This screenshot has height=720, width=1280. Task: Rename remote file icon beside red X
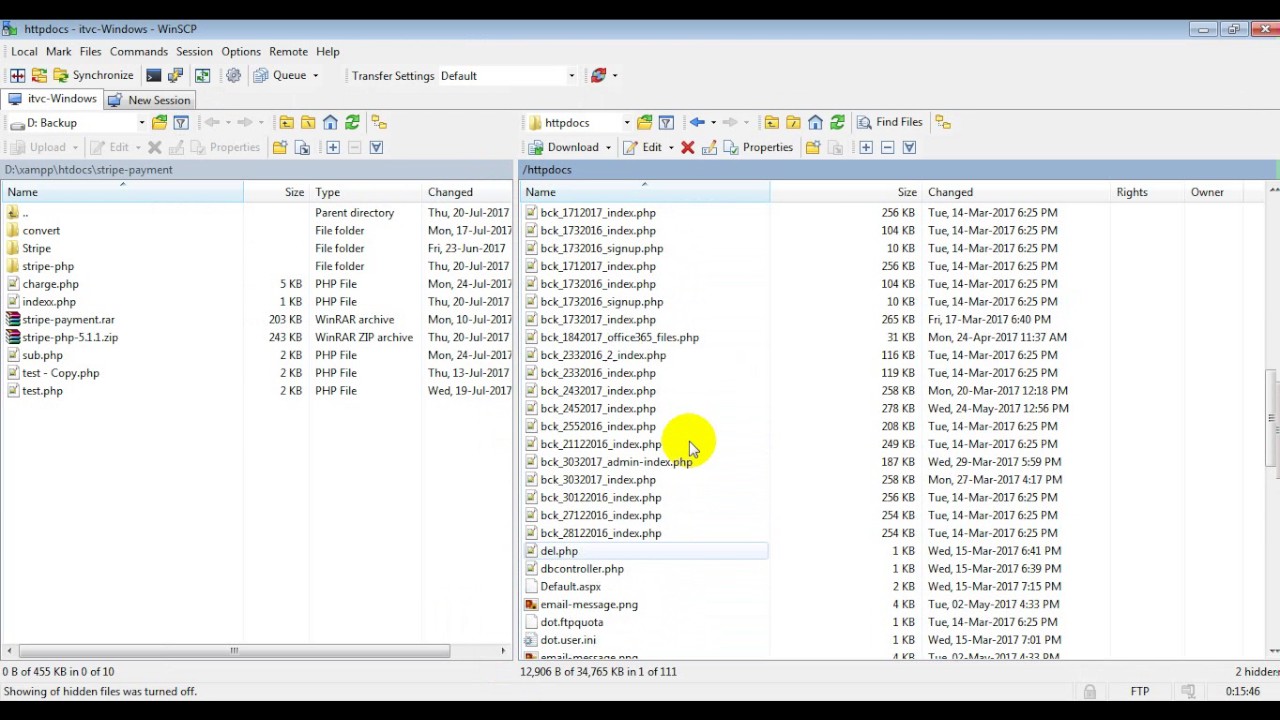coord(709,147)
